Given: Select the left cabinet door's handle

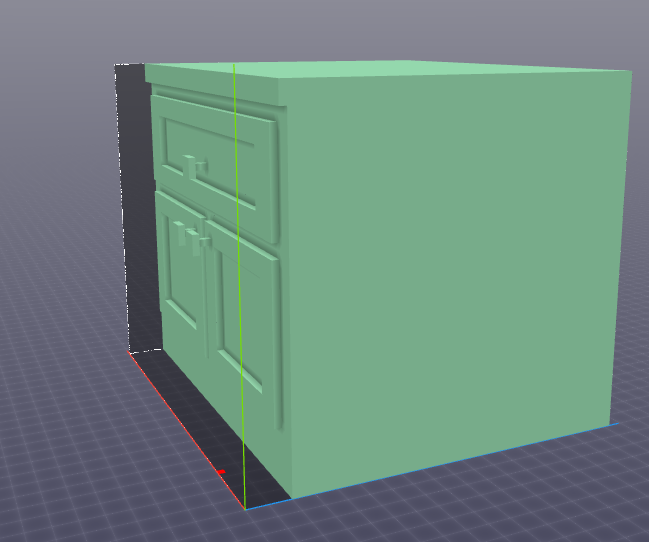Looking at the screenshot, I should [x=185, y=234].
